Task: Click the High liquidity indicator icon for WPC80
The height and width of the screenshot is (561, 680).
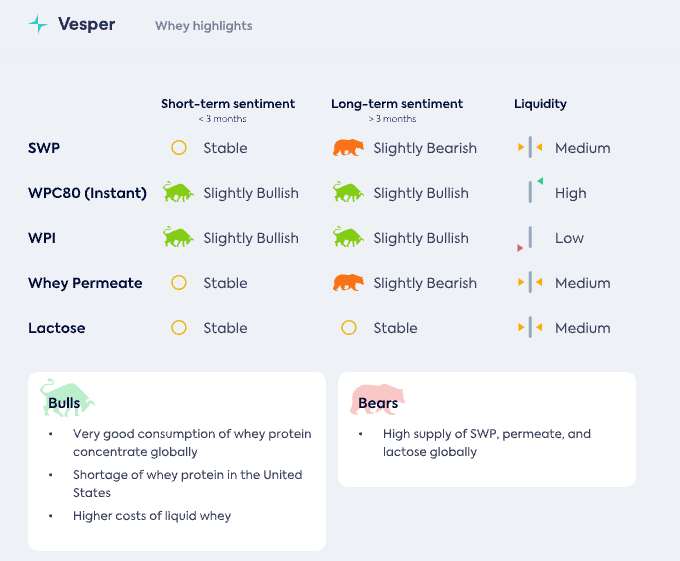Action: pos(532,192)
